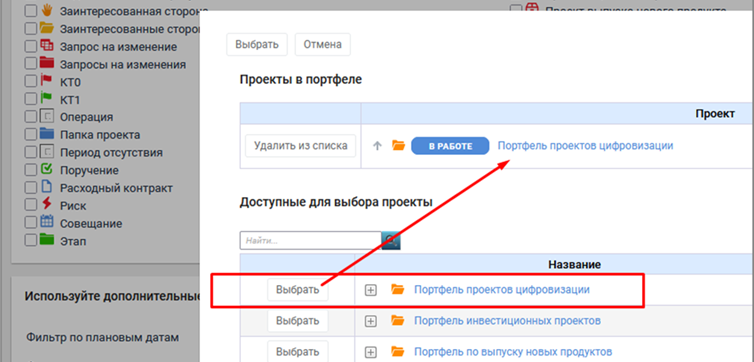Enable the КТ1 checkbox
Image resolution: width=754 pixels, height=362 pixels.
tap(31, 100)
